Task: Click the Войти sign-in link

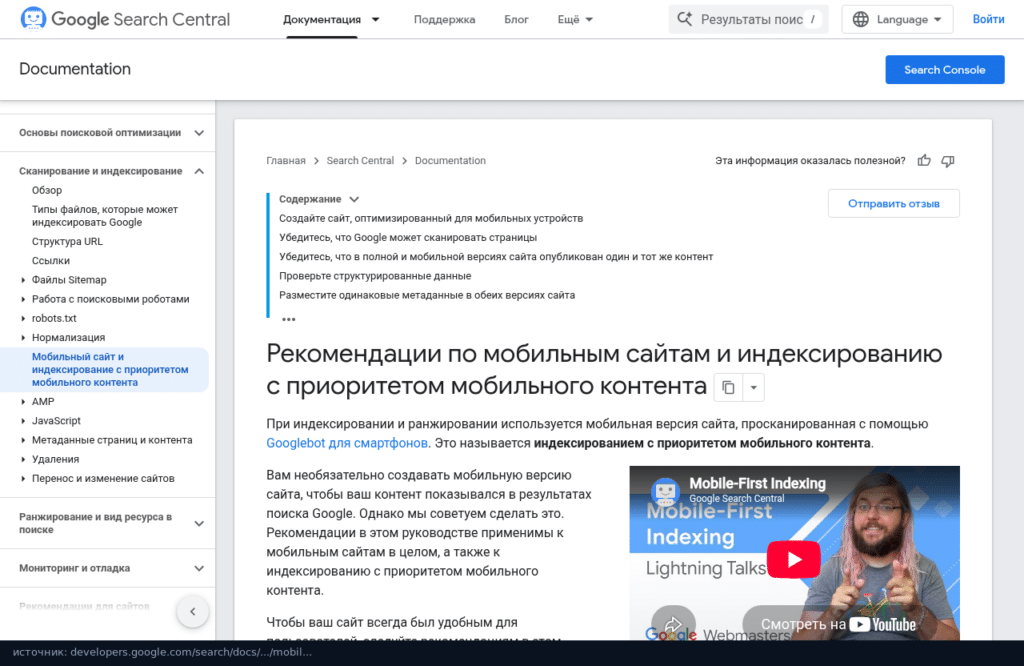Action: [988, 20]
